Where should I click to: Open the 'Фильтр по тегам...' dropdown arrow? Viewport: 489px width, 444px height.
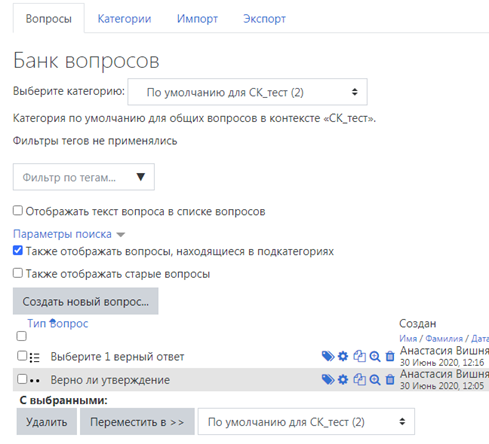(x=141, y=177)
